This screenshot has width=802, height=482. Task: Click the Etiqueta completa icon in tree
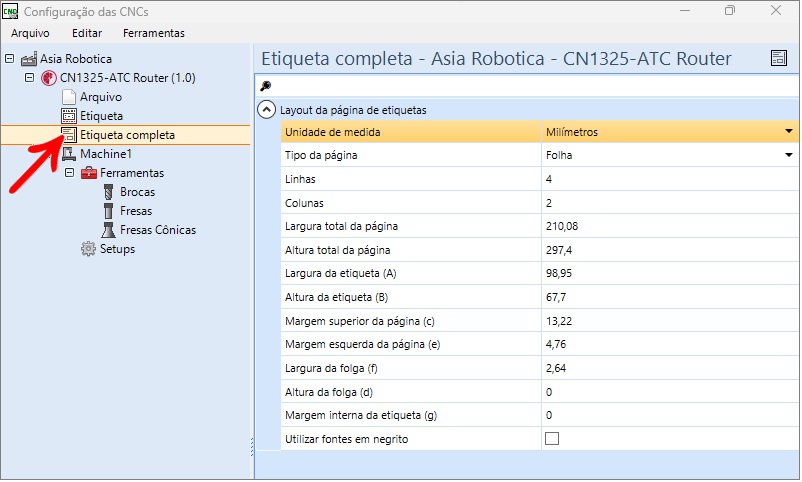[69, 135]
